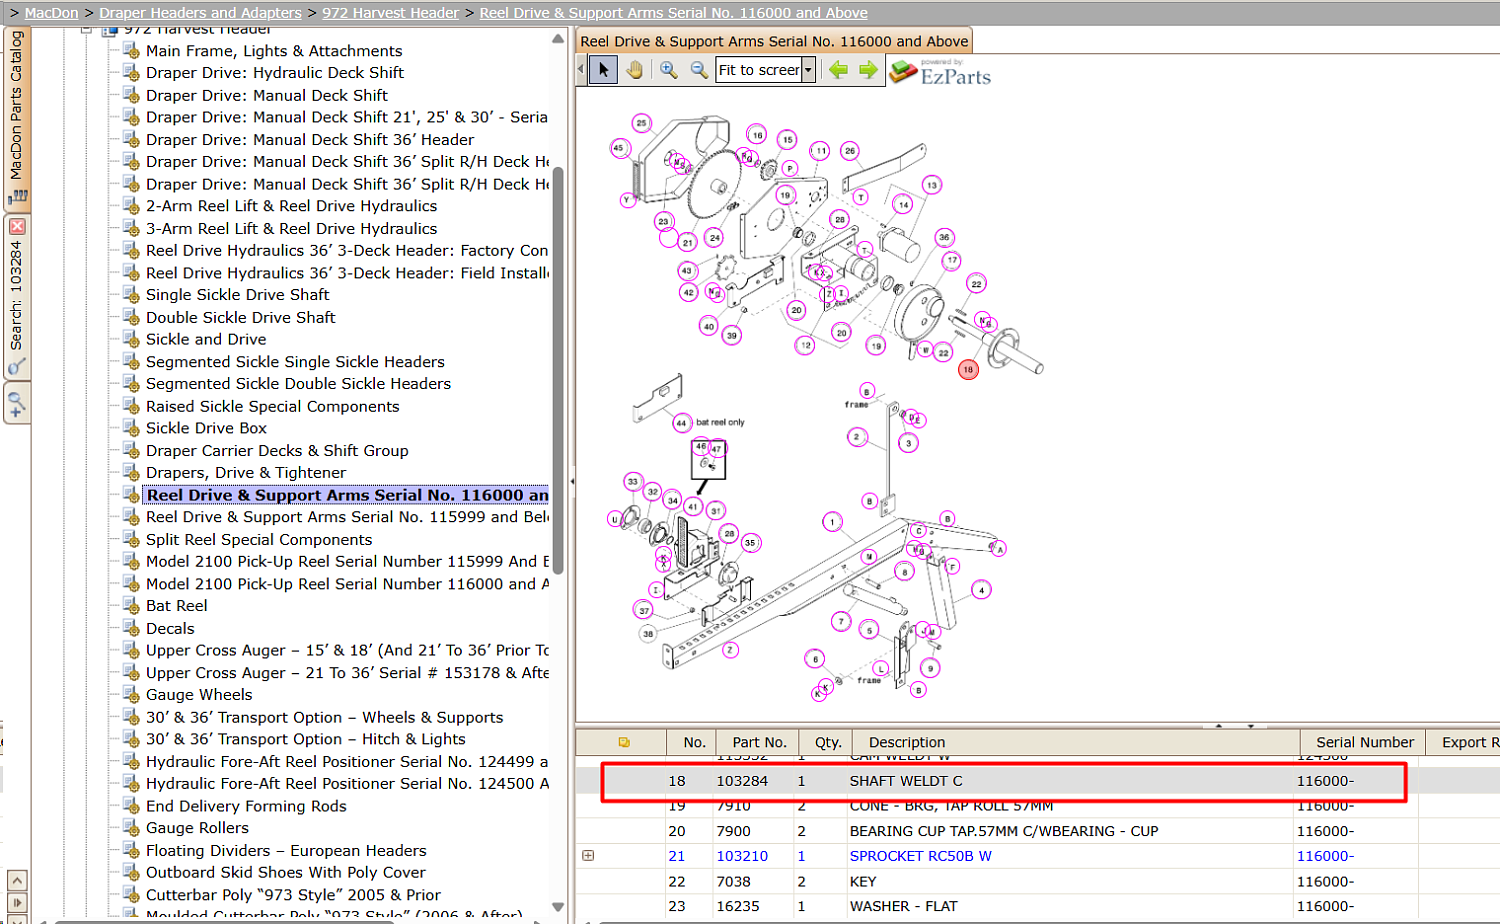Open Draper Drive: Hydraulic Deck Shift page
This screenshot has width=1500, height=924.
[x=275, y=73]
